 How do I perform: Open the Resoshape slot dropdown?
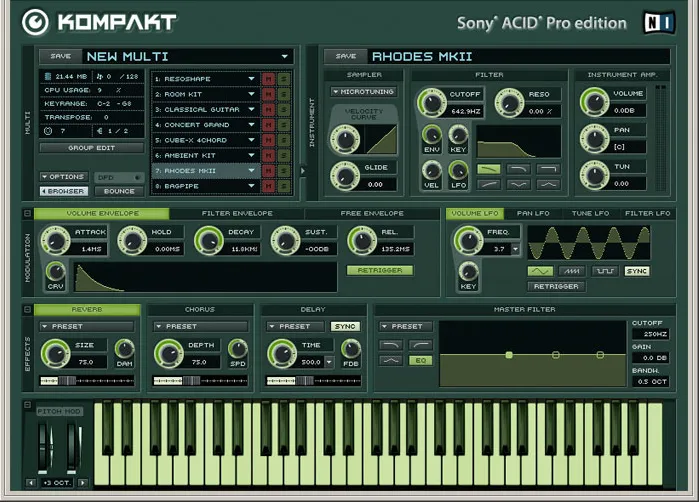[x=251, y=79]
